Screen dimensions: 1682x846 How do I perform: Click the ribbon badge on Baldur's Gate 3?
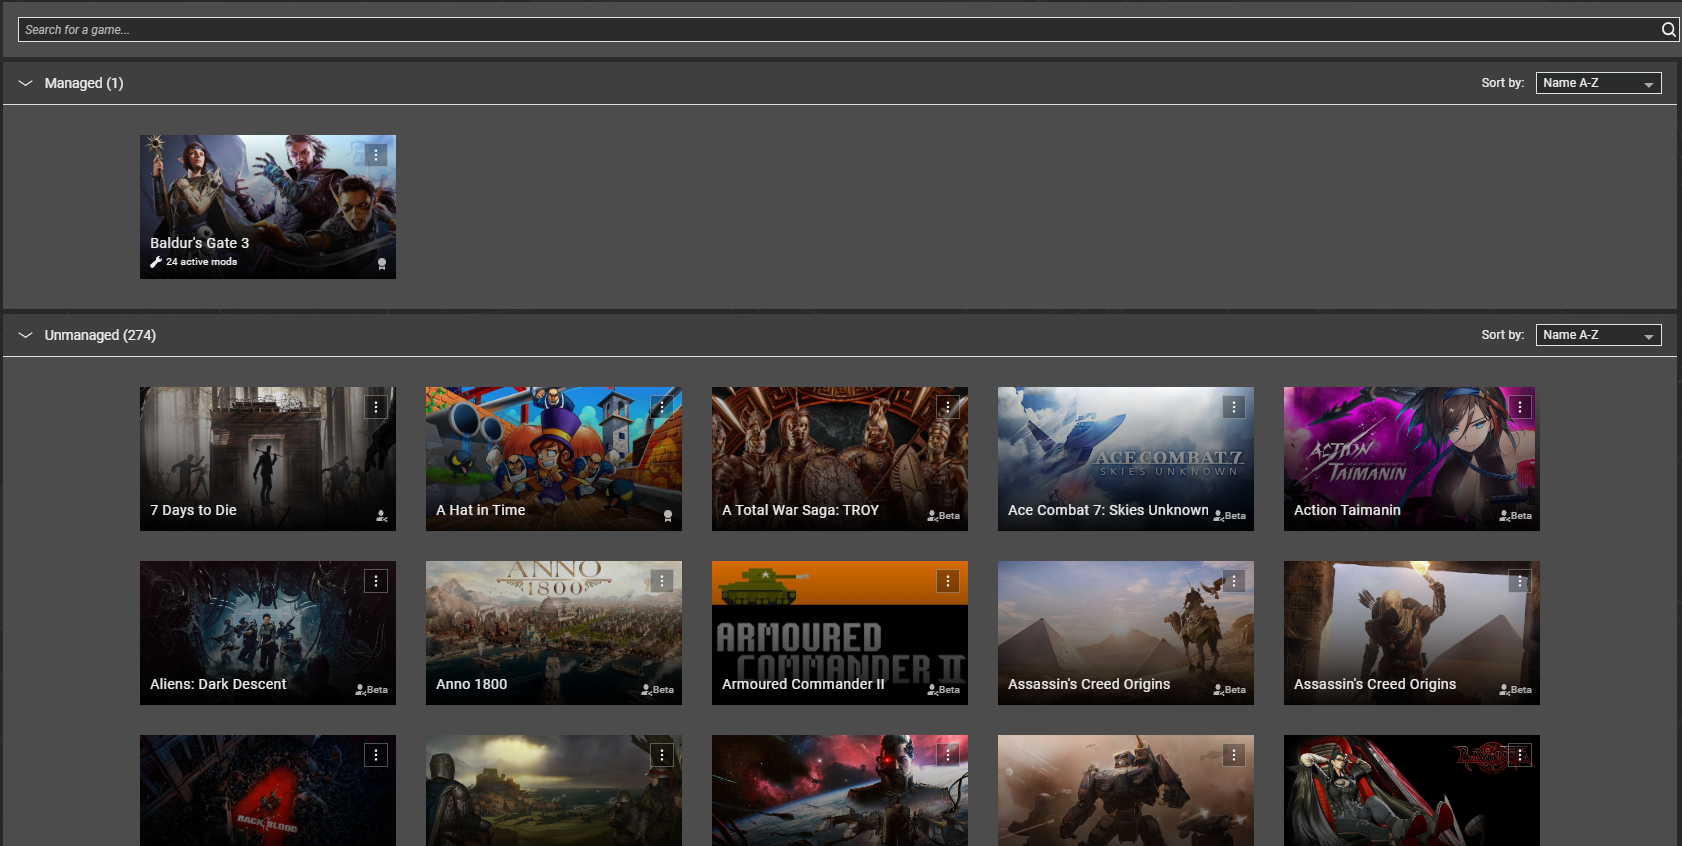click(x=382, y=264)
